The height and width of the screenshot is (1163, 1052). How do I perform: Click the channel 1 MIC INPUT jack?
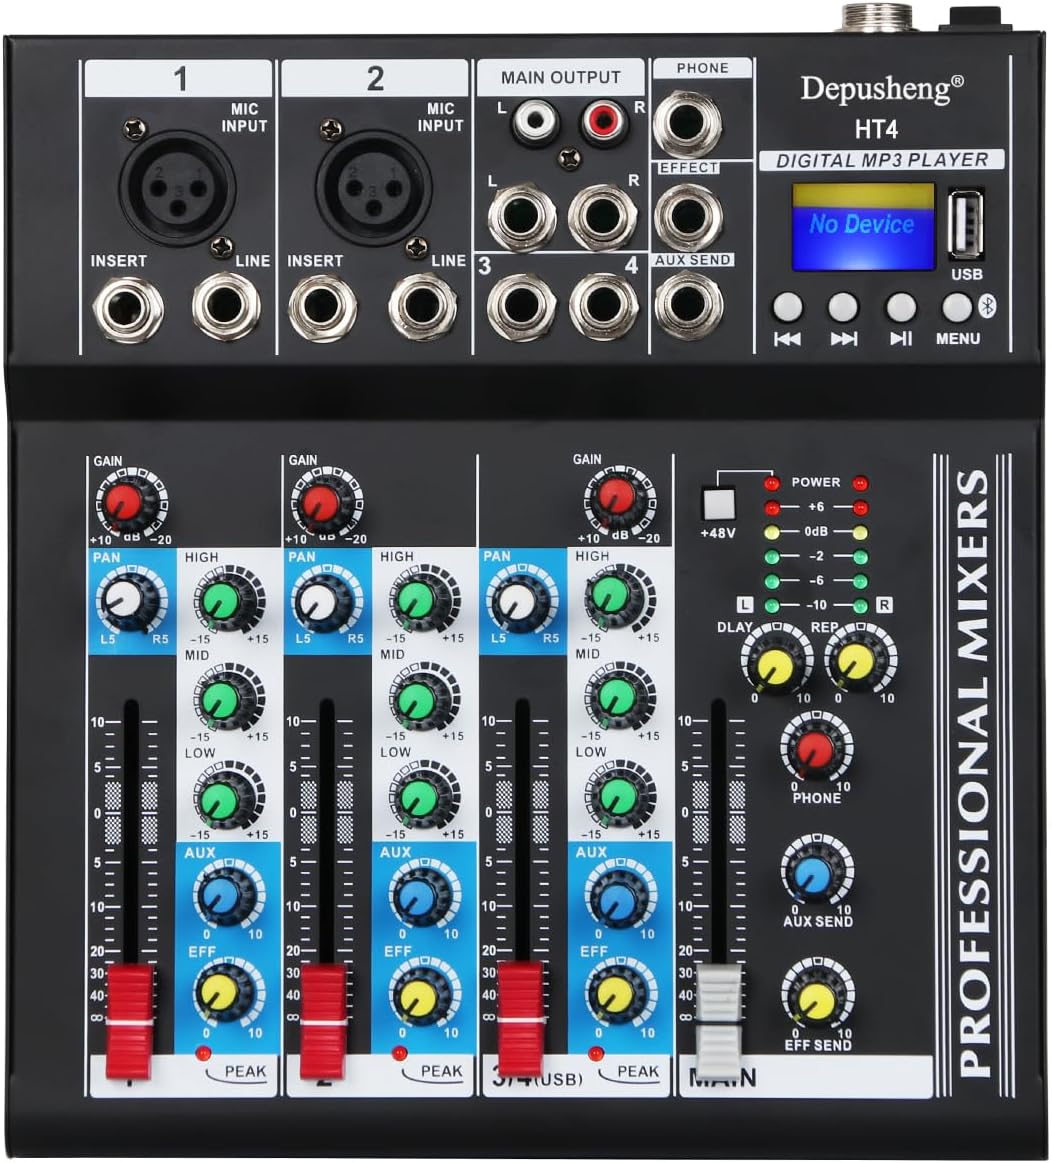pyautogui.click(x=170, y=190)
